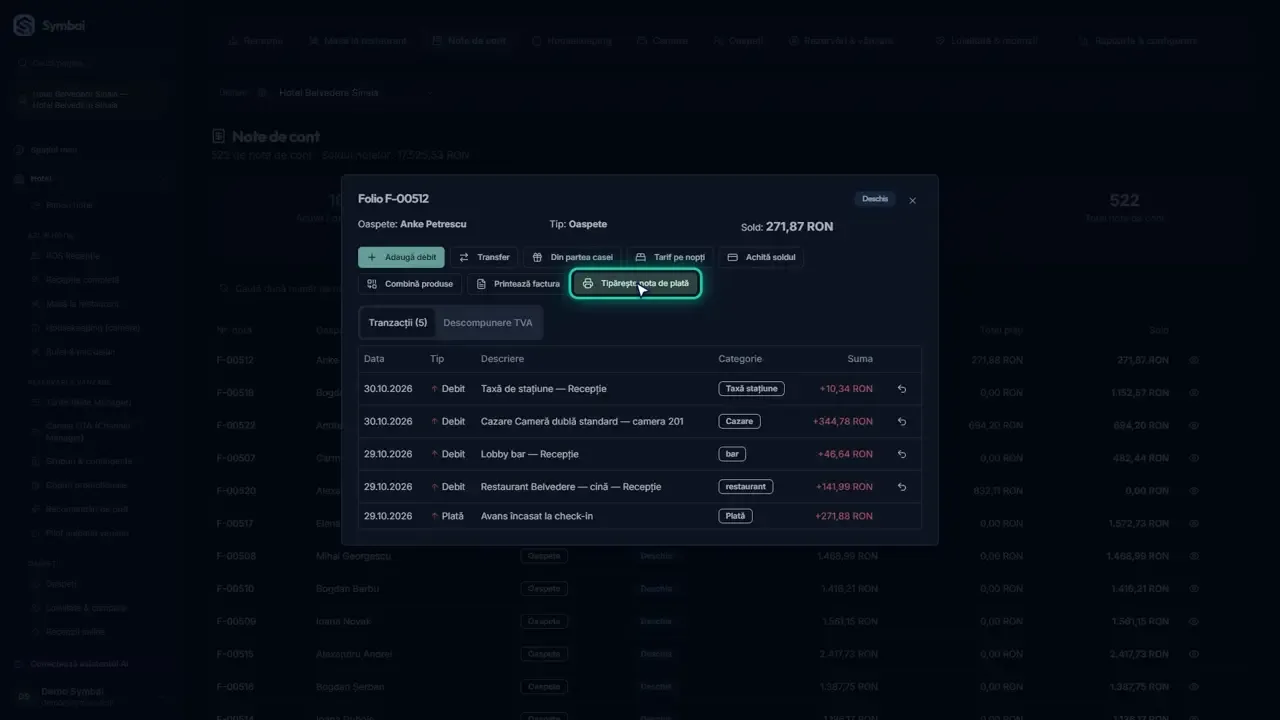1280x720 pixels.
Task: Reverse the Restaurant Belvedere cină transaction
Action: point(902,487)
